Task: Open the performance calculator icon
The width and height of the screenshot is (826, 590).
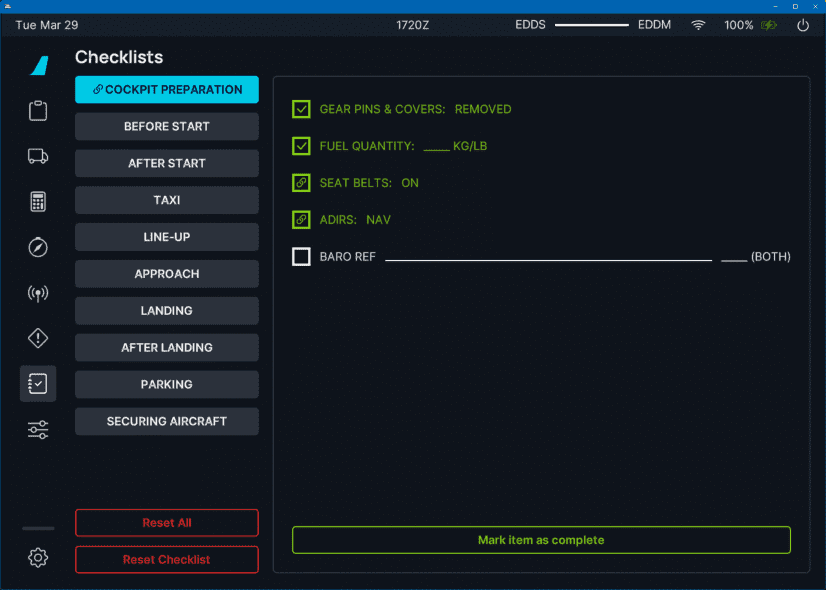Action: [x=38, y=201]
